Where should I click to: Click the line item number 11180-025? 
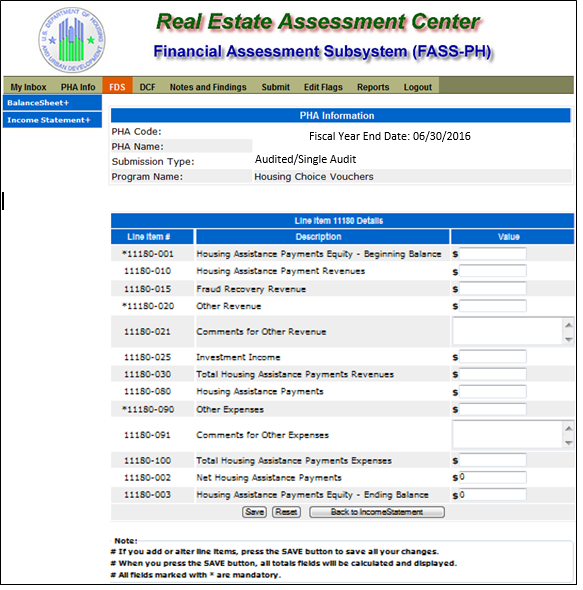click(x=148, y=357)
